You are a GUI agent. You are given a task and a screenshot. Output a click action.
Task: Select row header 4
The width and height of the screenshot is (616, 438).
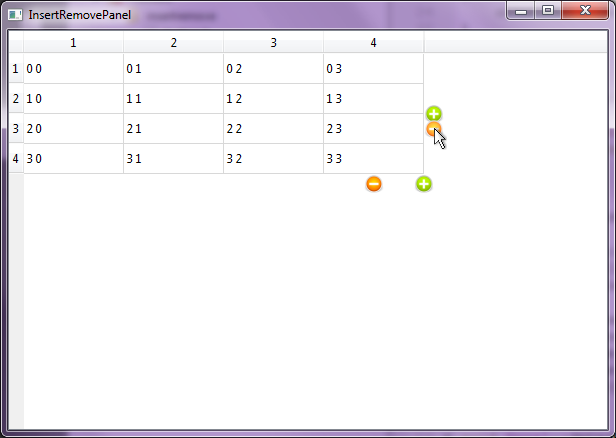(16, 158)
